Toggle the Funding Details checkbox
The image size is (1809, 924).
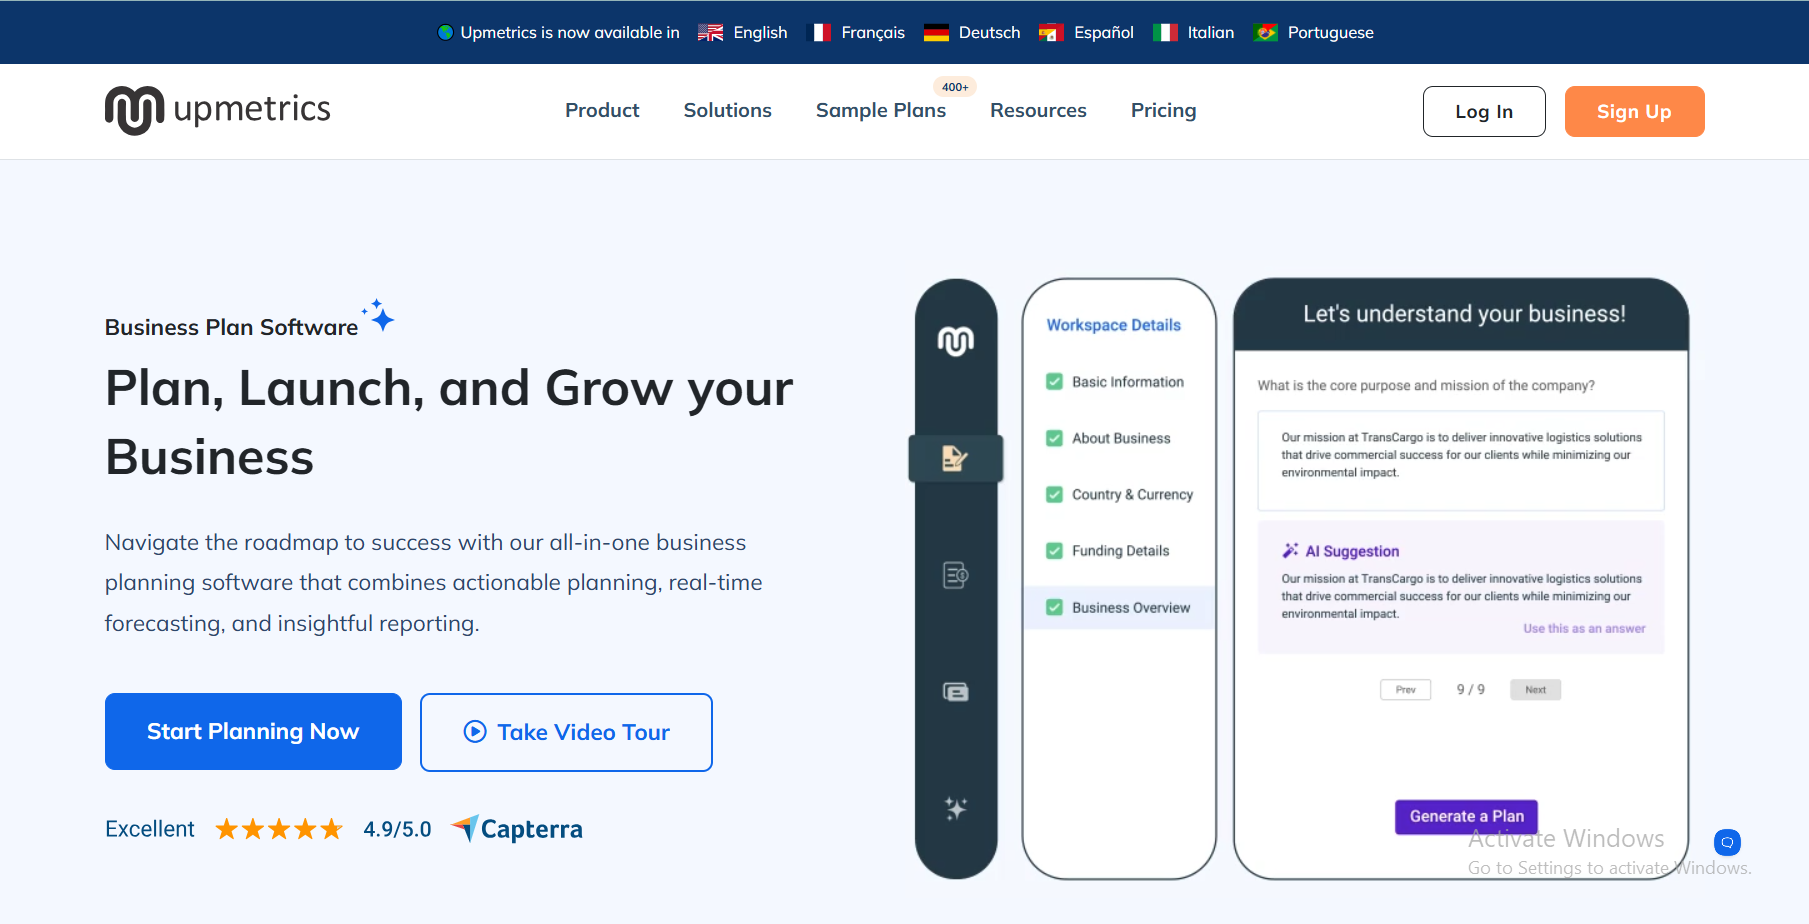pyautogui.click(x=1054, y=551)
